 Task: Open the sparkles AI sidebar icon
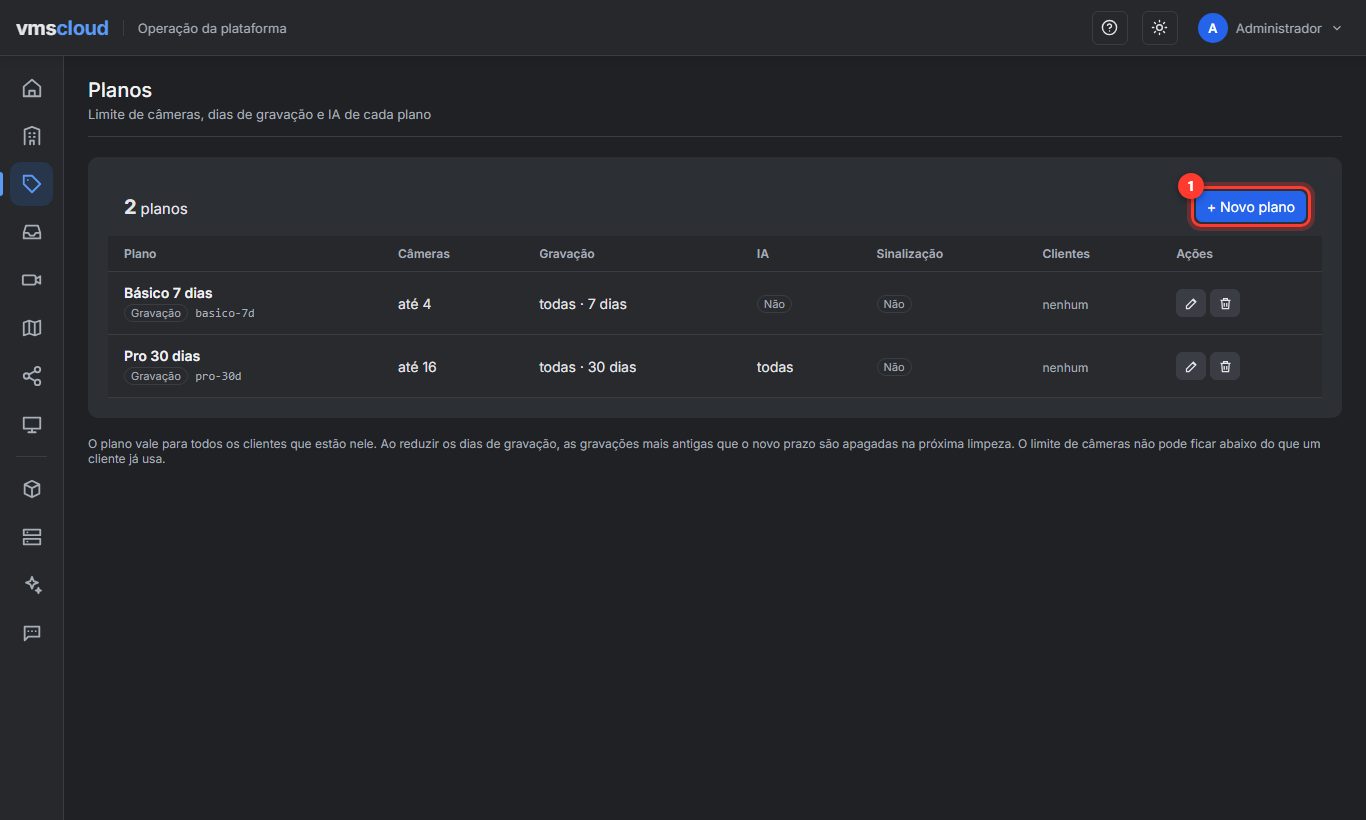[x=32, y=585]
